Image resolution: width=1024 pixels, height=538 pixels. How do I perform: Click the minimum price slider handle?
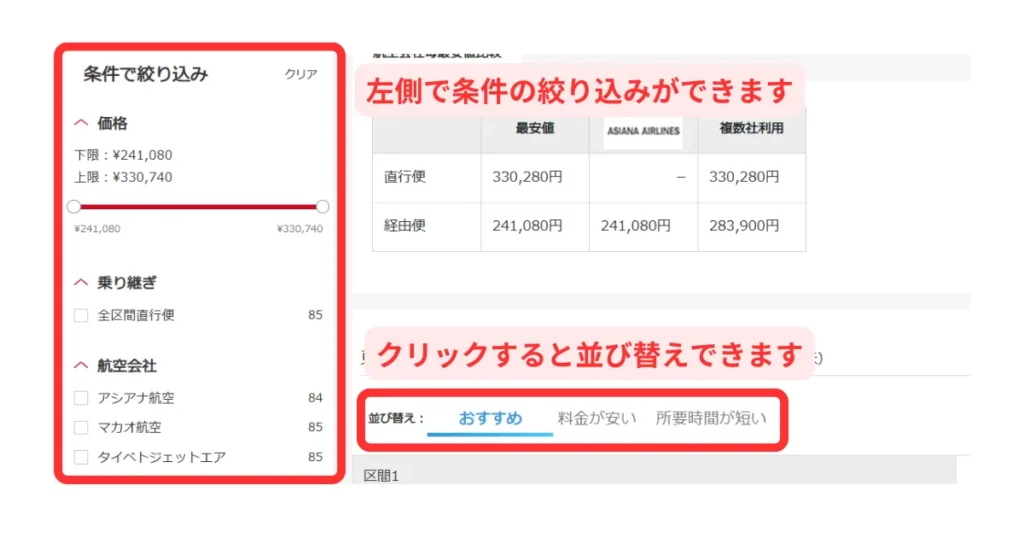tap(74, 207)
